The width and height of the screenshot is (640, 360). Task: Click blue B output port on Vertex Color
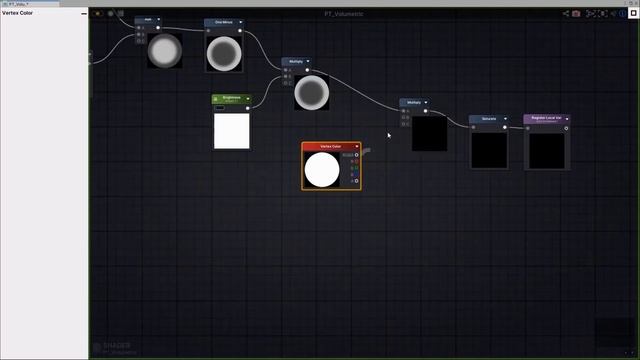(x=356, y=175)
